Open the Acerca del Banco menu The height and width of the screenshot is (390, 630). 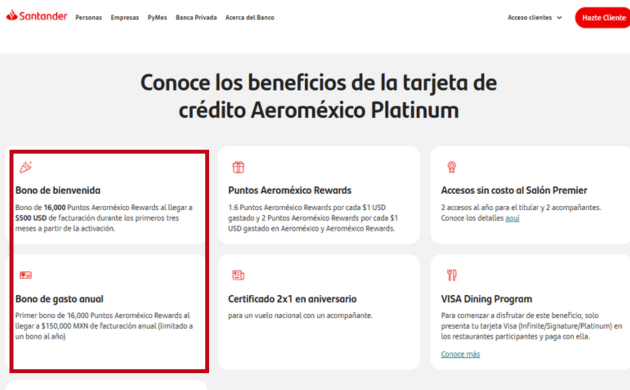click(x=250, y=18)
